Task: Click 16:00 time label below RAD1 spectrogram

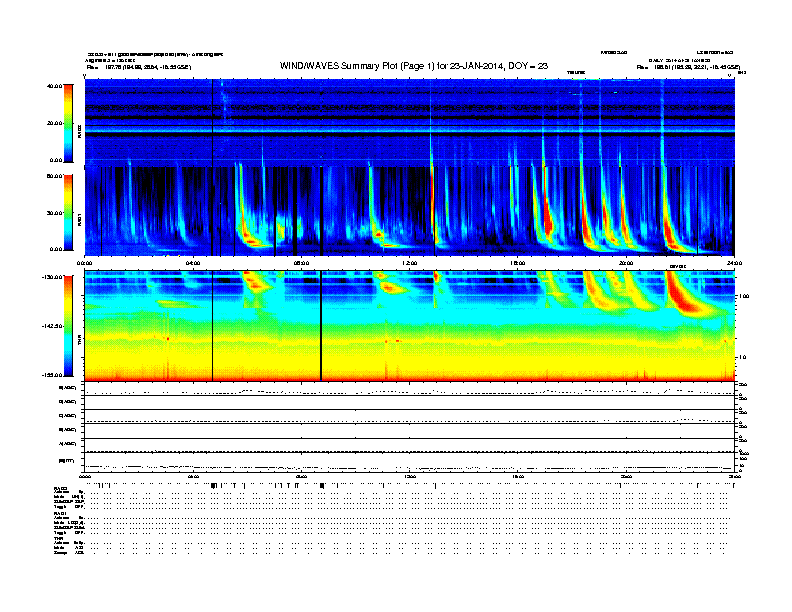Action: (x=518, y=263)
